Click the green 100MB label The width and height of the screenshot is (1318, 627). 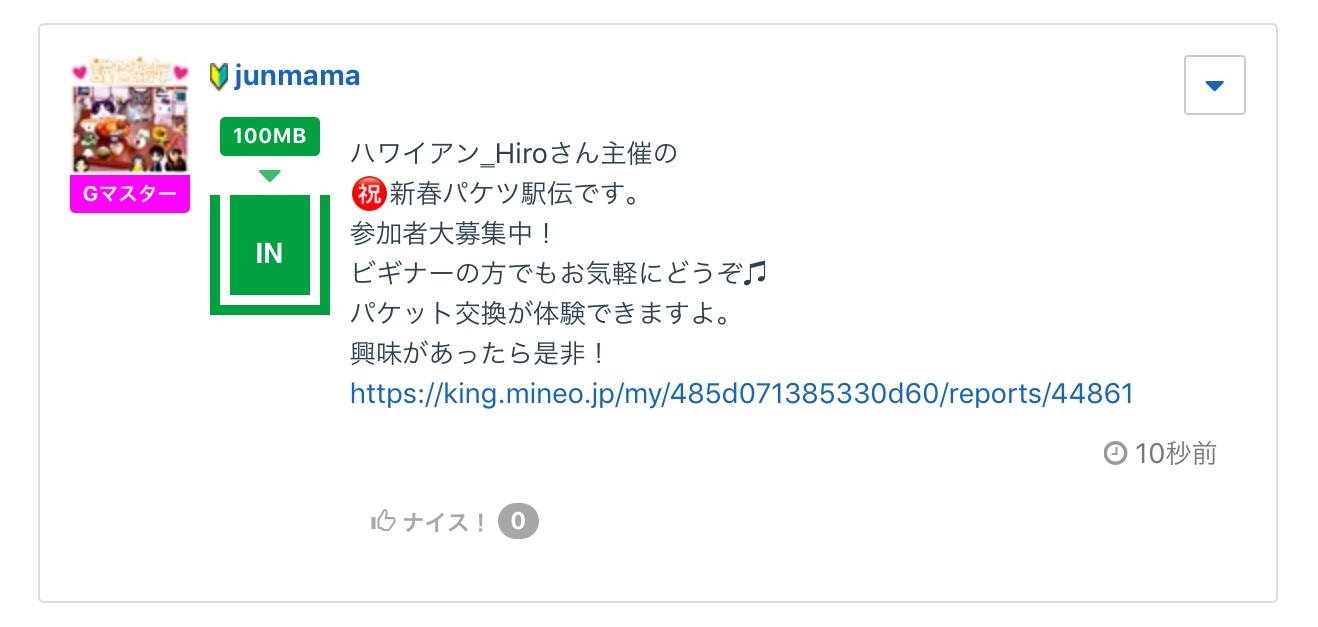269,137
